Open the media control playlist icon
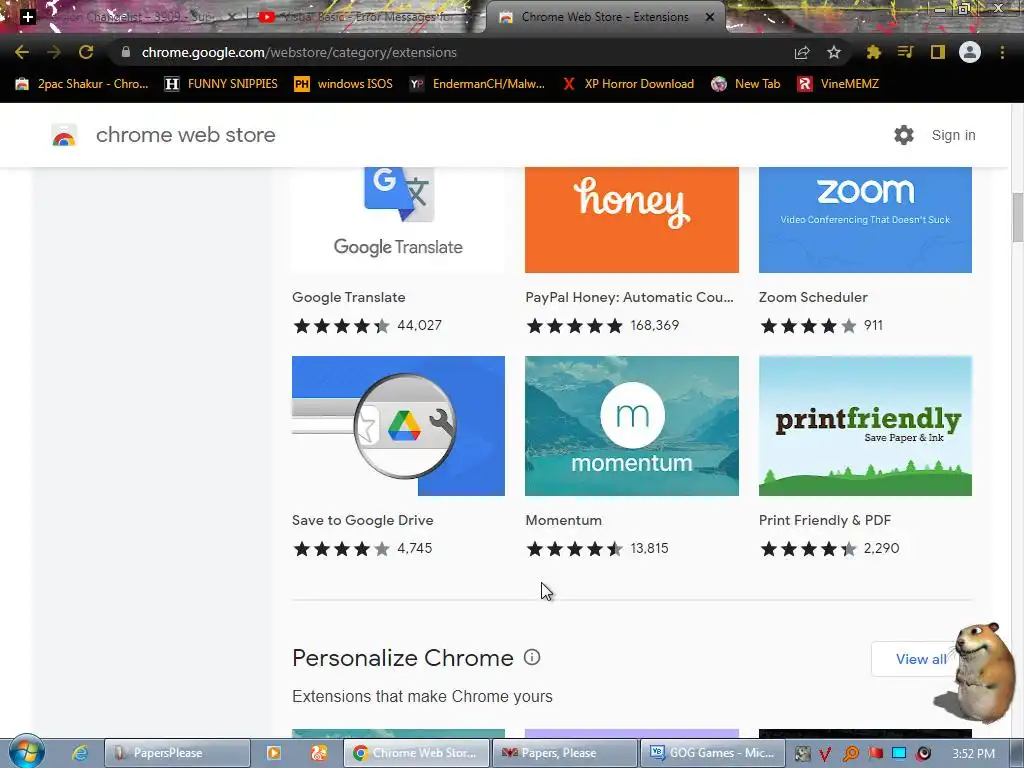 905,52
